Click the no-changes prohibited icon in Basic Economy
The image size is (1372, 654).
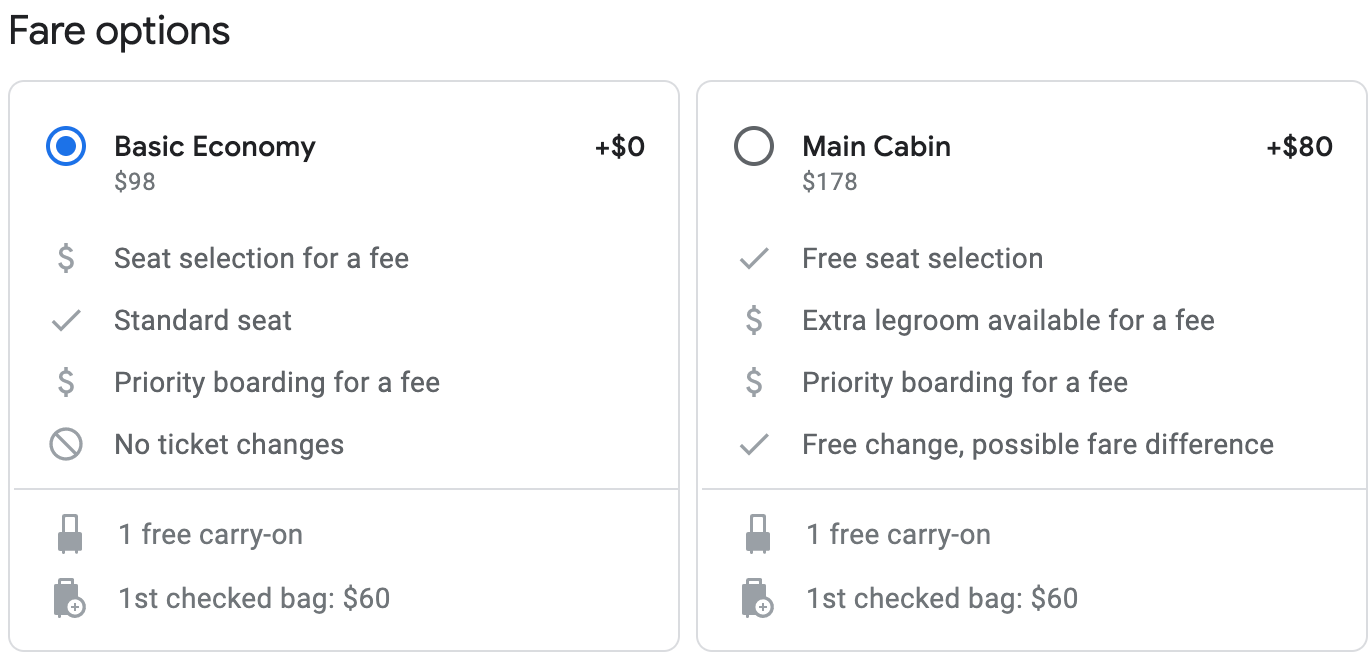[66, 444]
